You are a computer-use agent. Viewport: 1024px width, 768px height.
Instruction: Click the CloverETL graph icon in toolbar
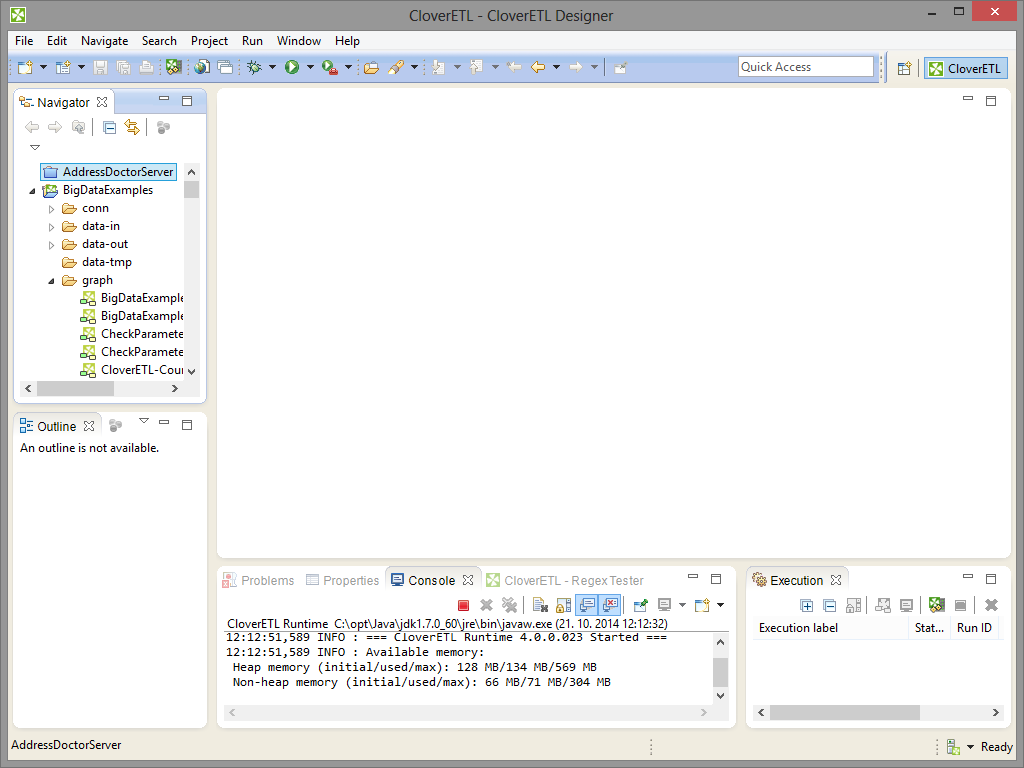tap(173, 67)
